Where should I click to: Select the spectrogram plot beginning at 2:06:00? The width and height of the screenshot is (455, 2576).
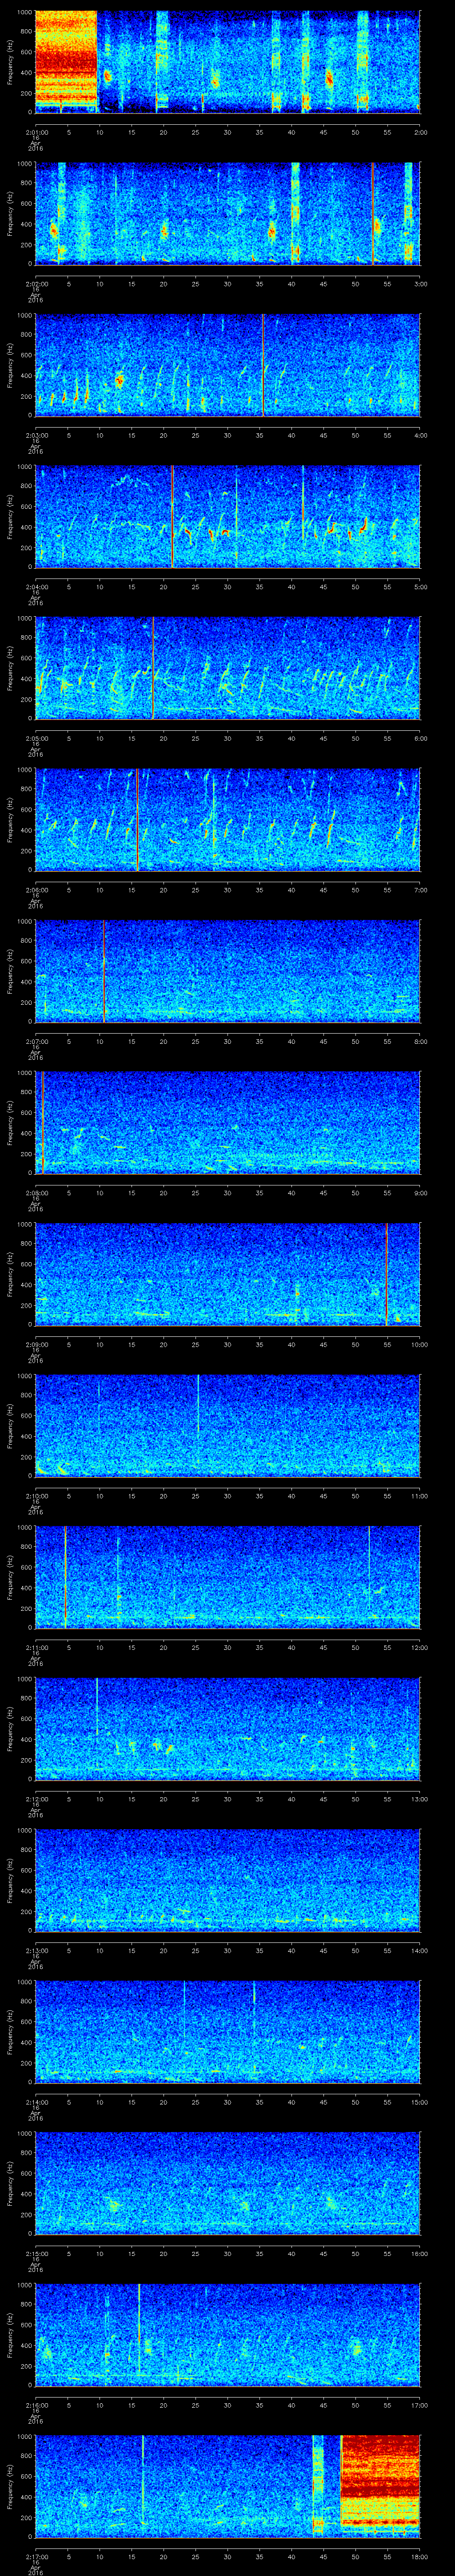coord(227,819)
